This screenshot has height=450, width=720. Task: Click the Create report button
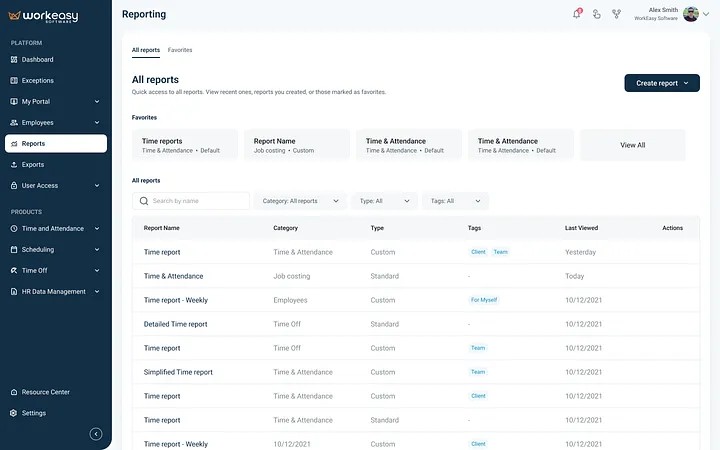coord(662,83)
